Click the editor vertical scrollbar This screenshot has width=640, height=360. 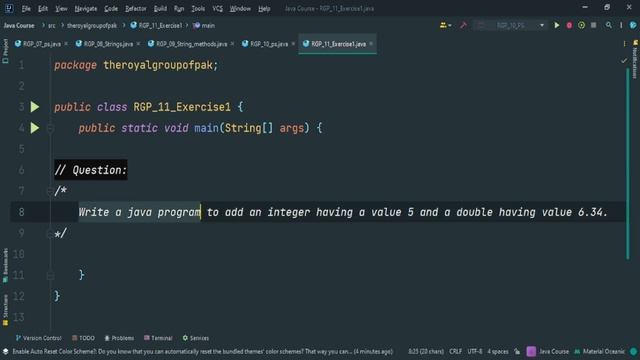628,163
